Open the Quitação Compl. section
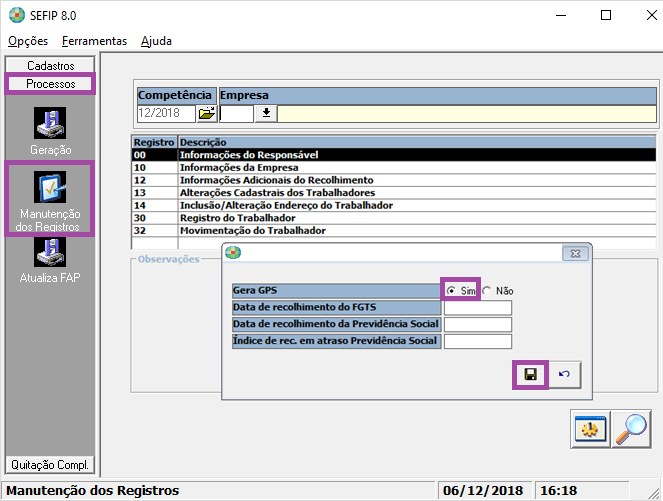 [50, 465]
